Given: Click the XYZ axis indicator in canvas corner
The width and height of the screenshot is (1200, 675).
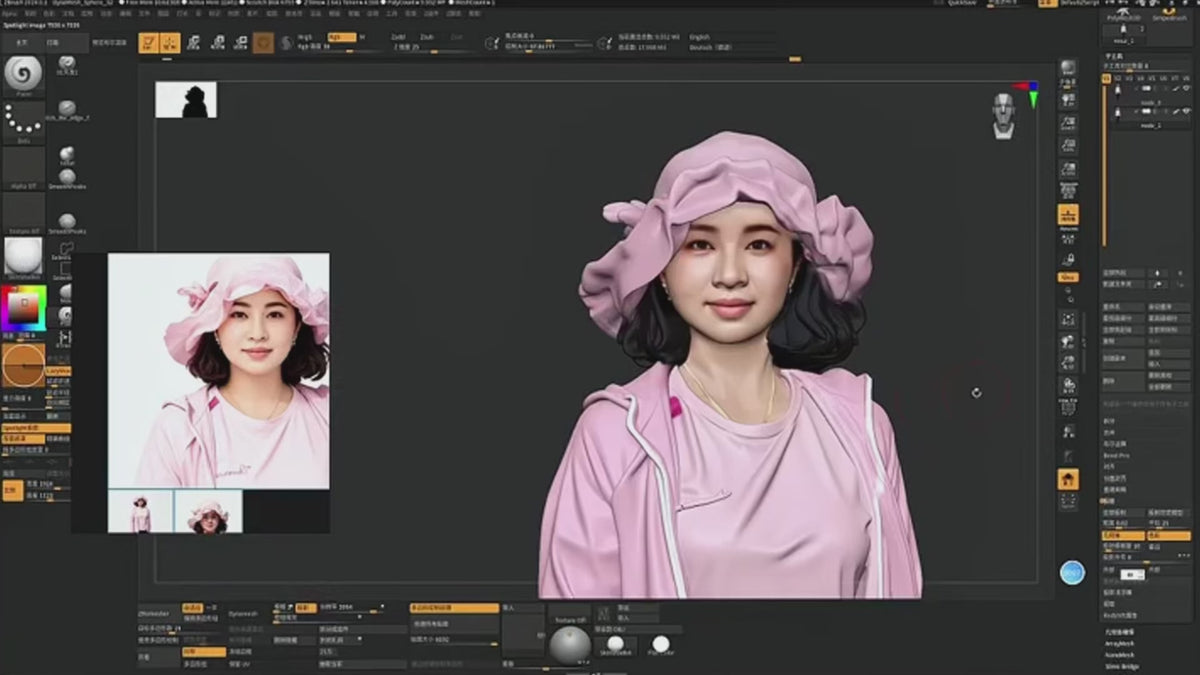Looking at the screenshot, I should click(x=1029, y=94).
